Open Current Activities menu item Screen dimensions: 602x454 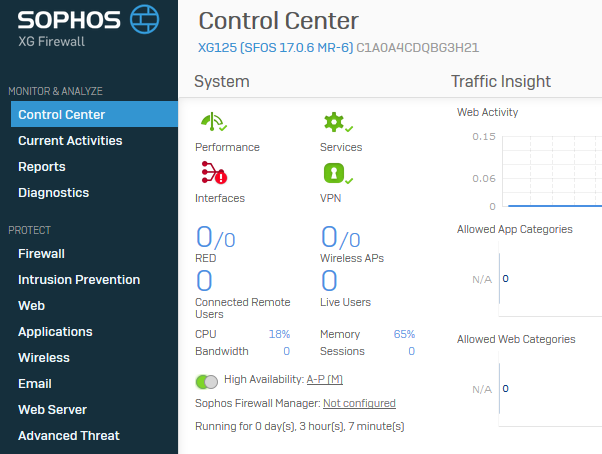(70, 140)
